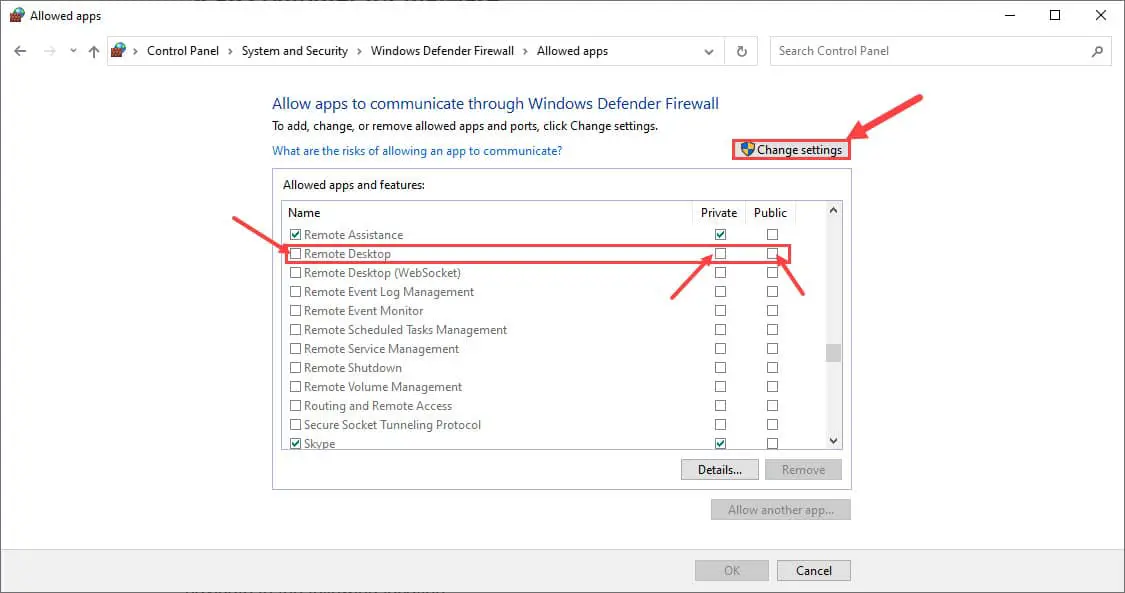Viewport: 1125px width, 593px height.
Task: Click the list scroll down arrow
Action: pyautogui.click(x=833, y=441)
